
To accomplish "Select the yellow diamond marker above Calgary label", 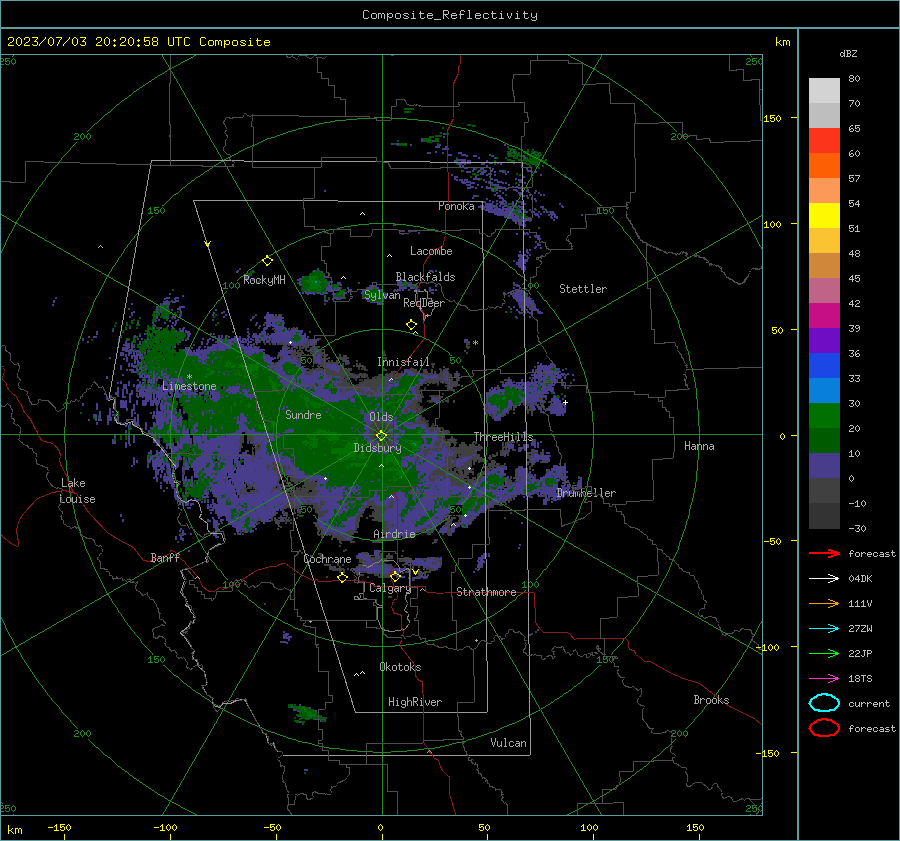I will (395, 576).
